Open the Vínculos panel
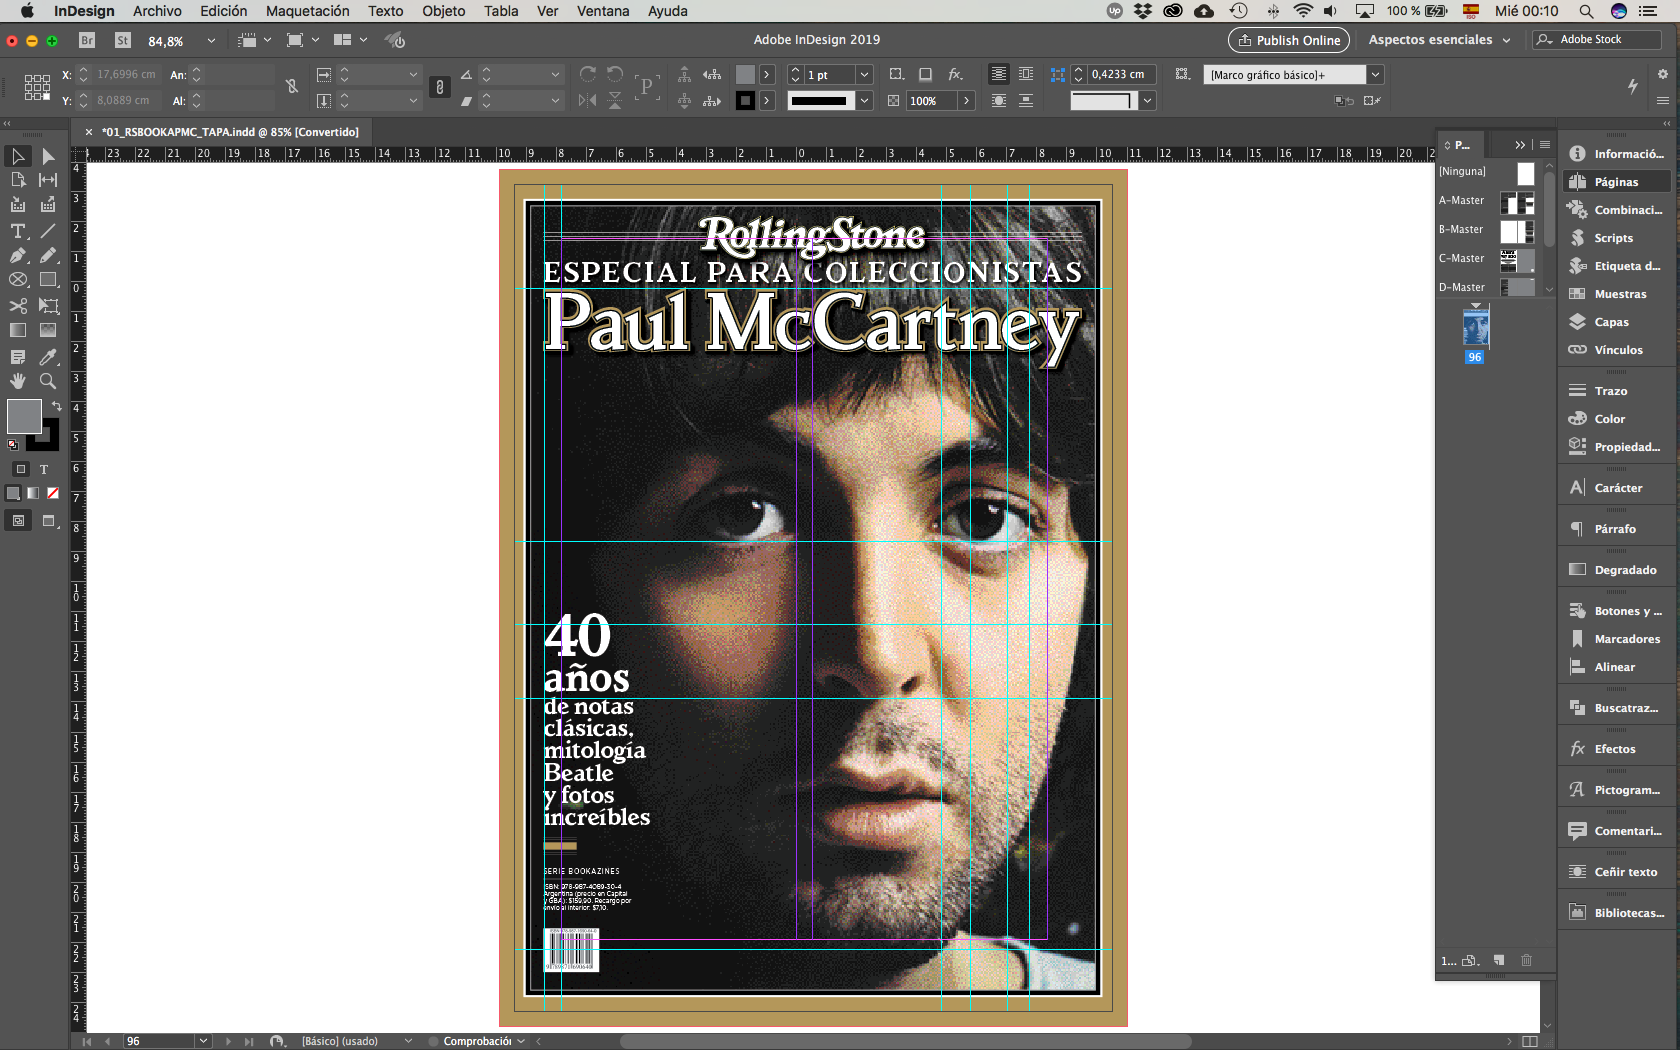The height and width of the screenshot is (1050, 1680). point(1616,350)
